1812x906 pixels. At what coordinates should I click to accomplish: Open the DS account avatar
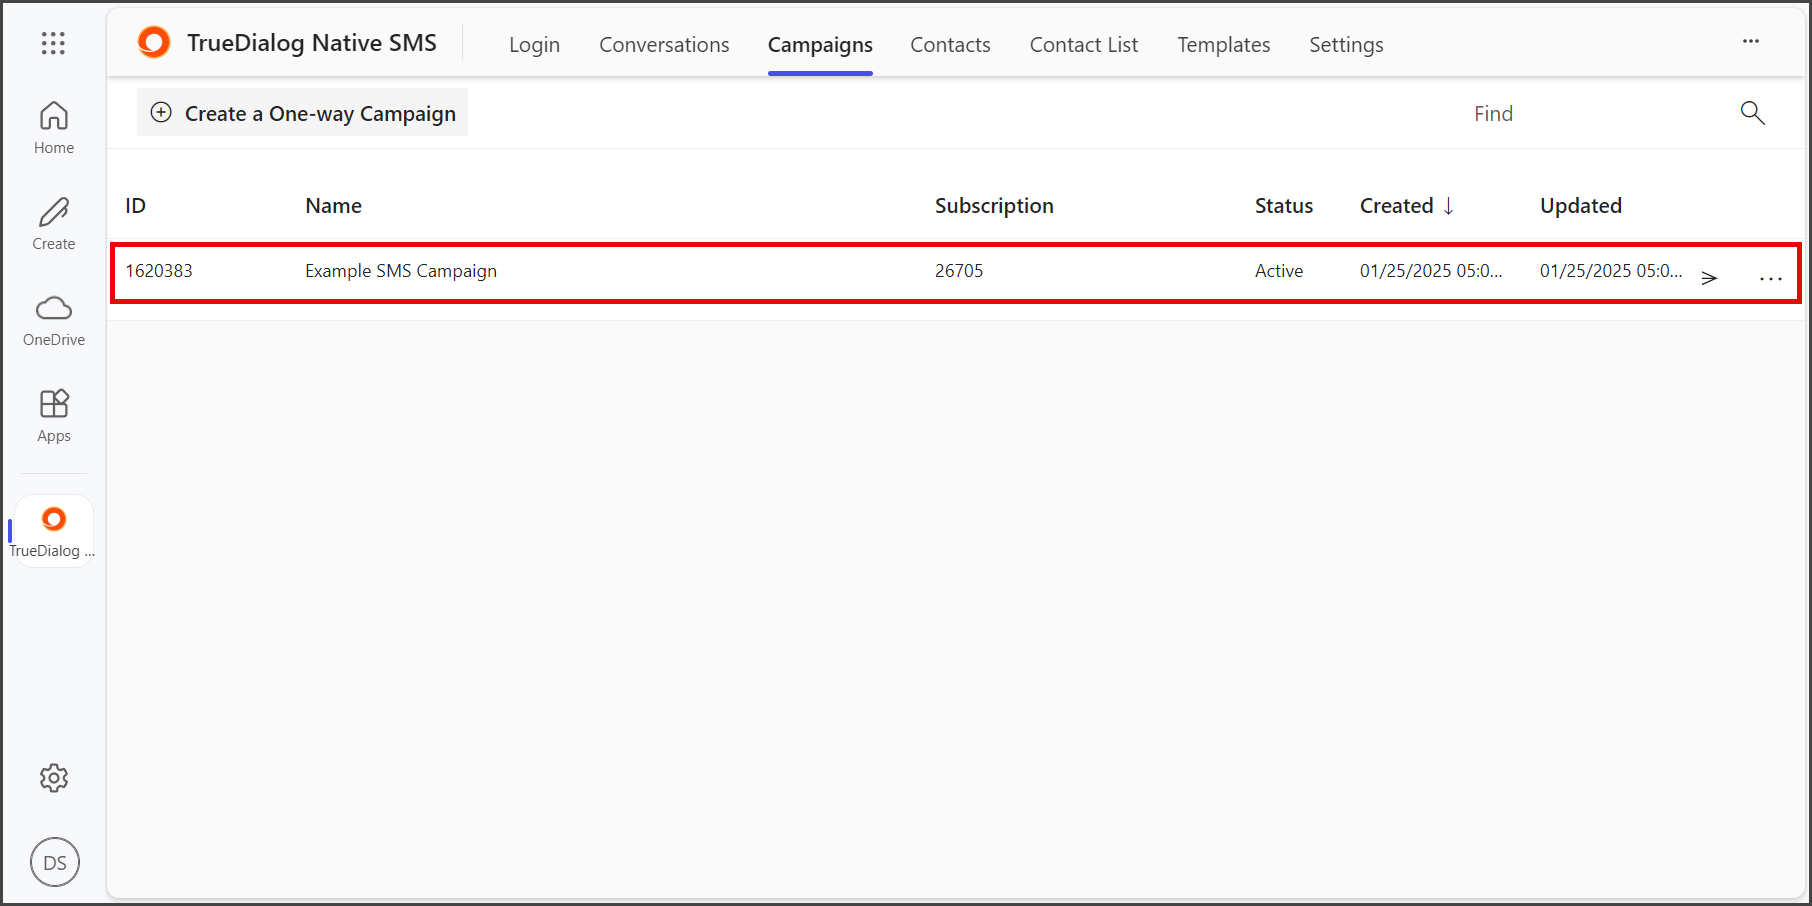(x=55, y=862)
